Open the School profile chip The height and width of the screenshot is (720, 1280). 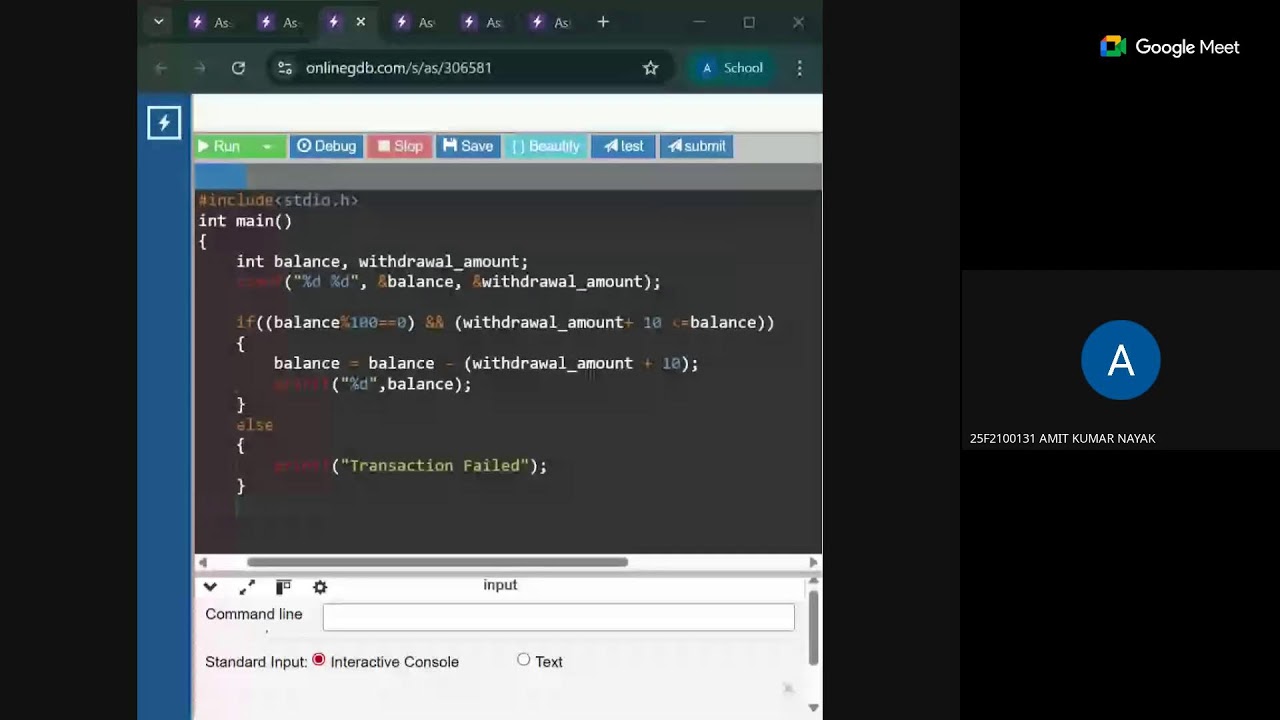(x=732, y=68)
